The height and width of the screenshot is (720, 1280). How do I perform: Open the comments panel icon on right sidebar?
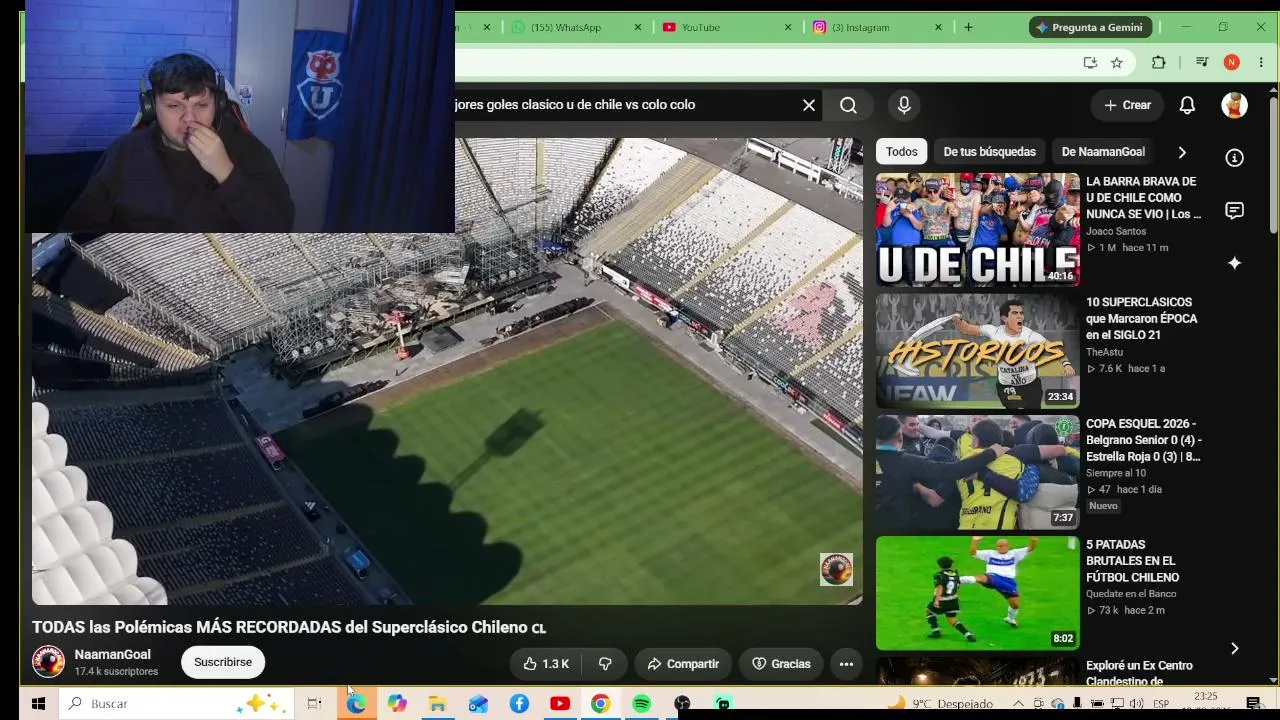[x=1235, y=211]
